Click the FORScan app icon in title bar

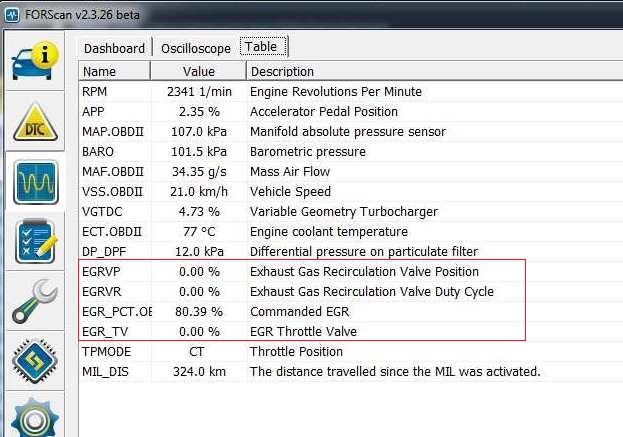pyautogui.click(x=12, y=12)
